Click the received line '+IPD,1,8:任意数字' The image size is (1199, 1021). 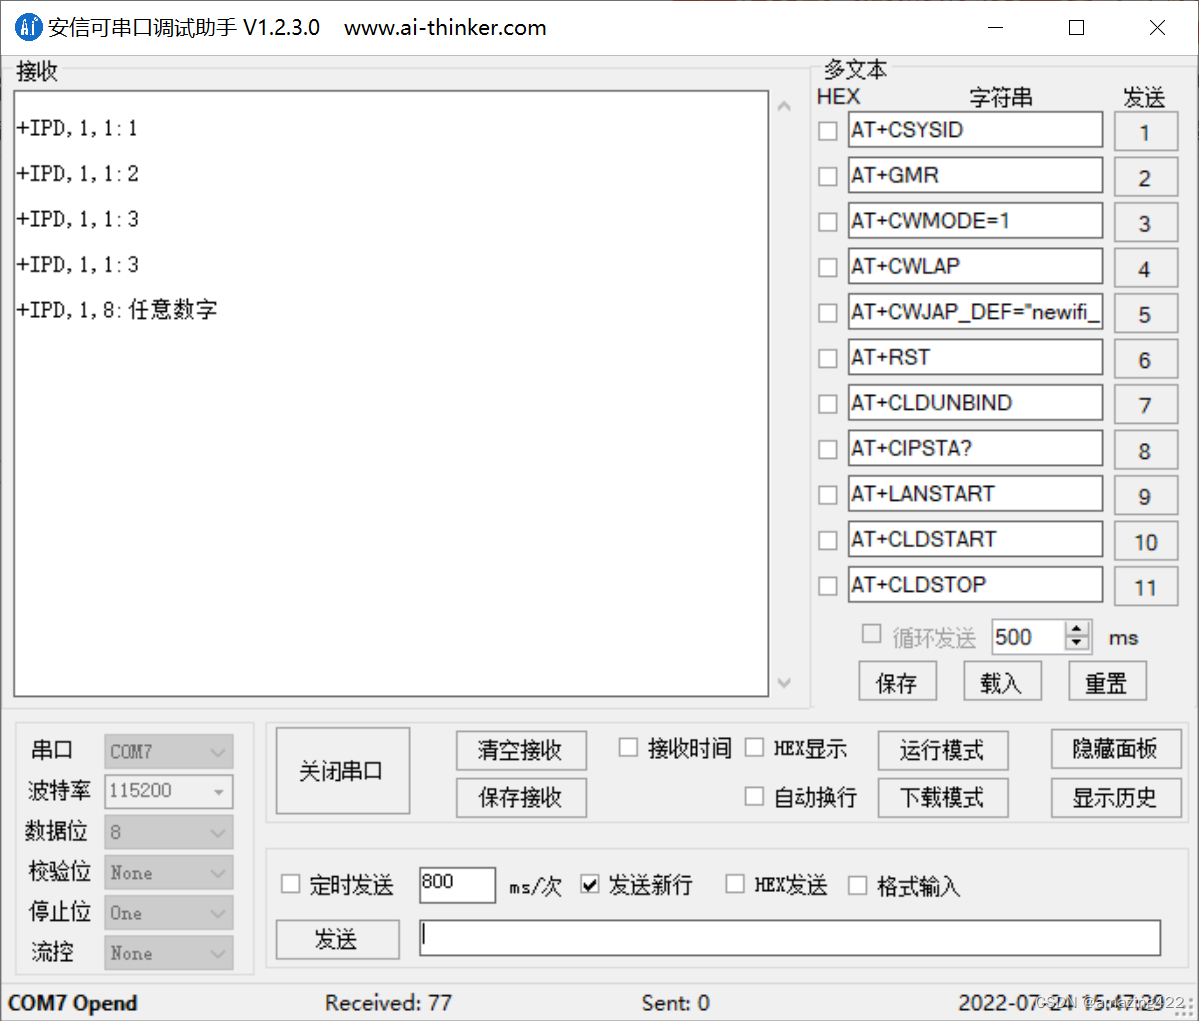117,310
